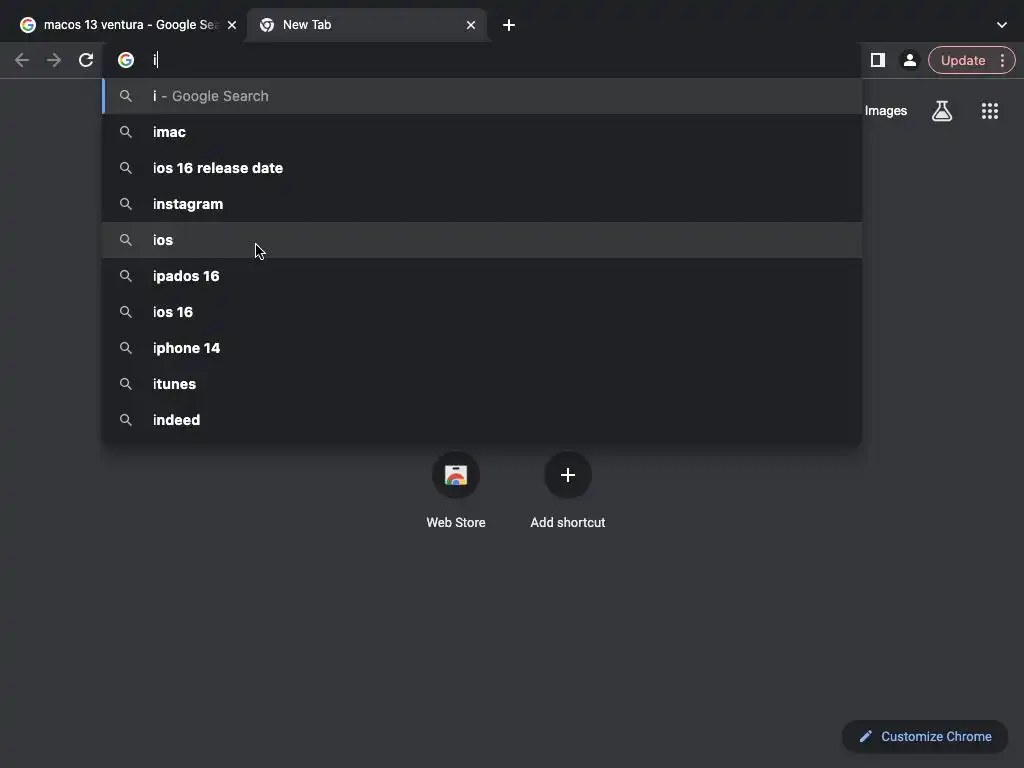Click the Add shortcut tile
The image size is (1024, 768).
pyautogui.click(x=568, y=490)
